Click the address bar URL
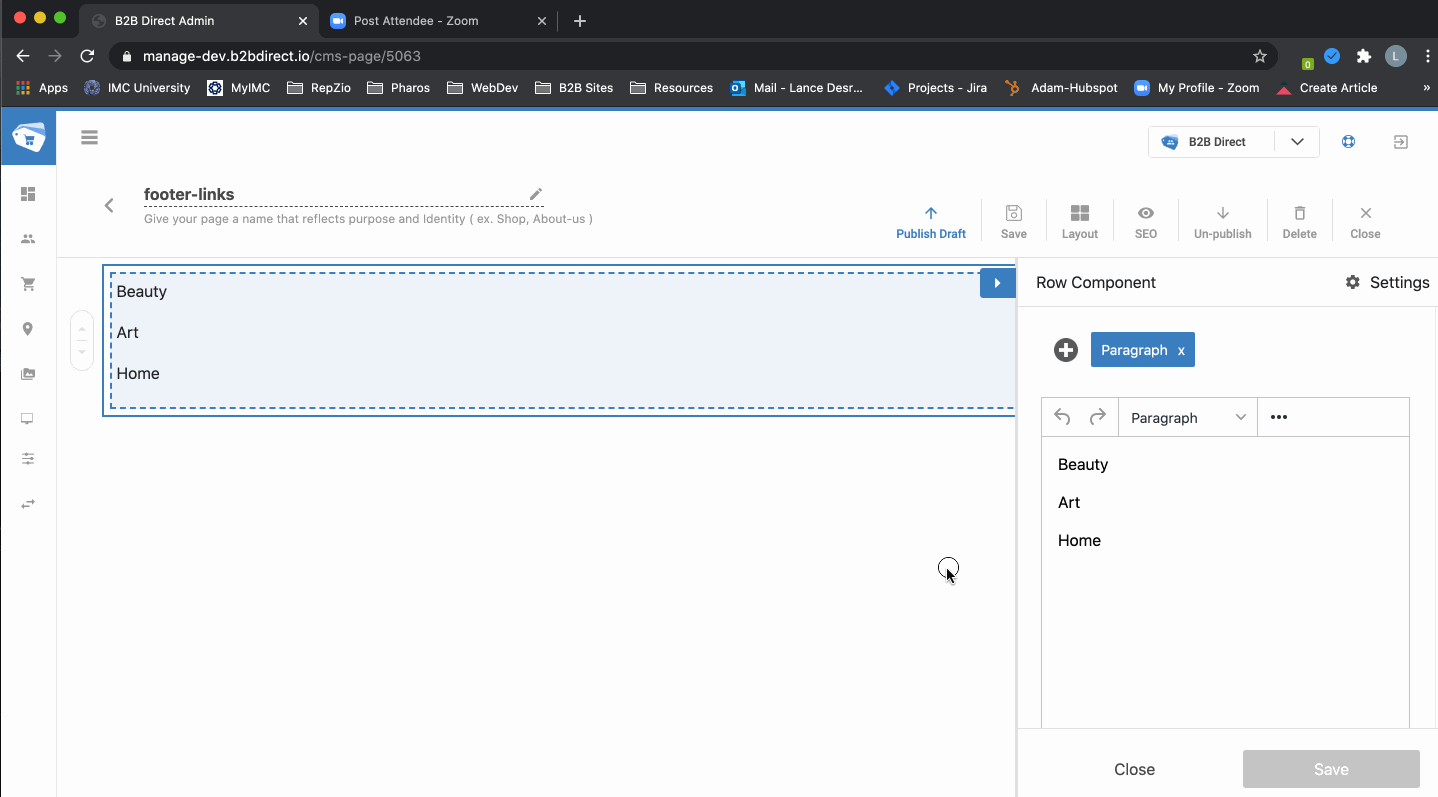This screenshot has height=797, width=1438. coord(282,56)
